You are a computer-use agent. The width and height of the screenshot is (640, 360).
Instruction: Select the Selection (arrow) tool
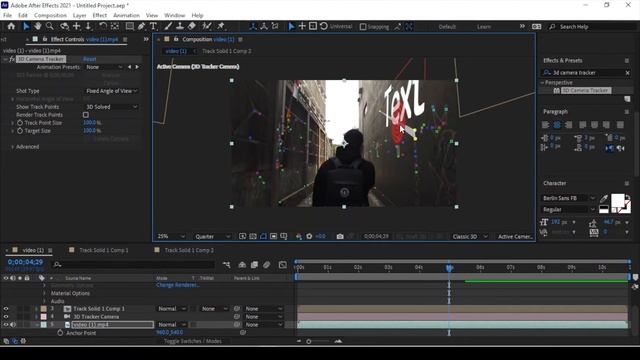[26, 26]
